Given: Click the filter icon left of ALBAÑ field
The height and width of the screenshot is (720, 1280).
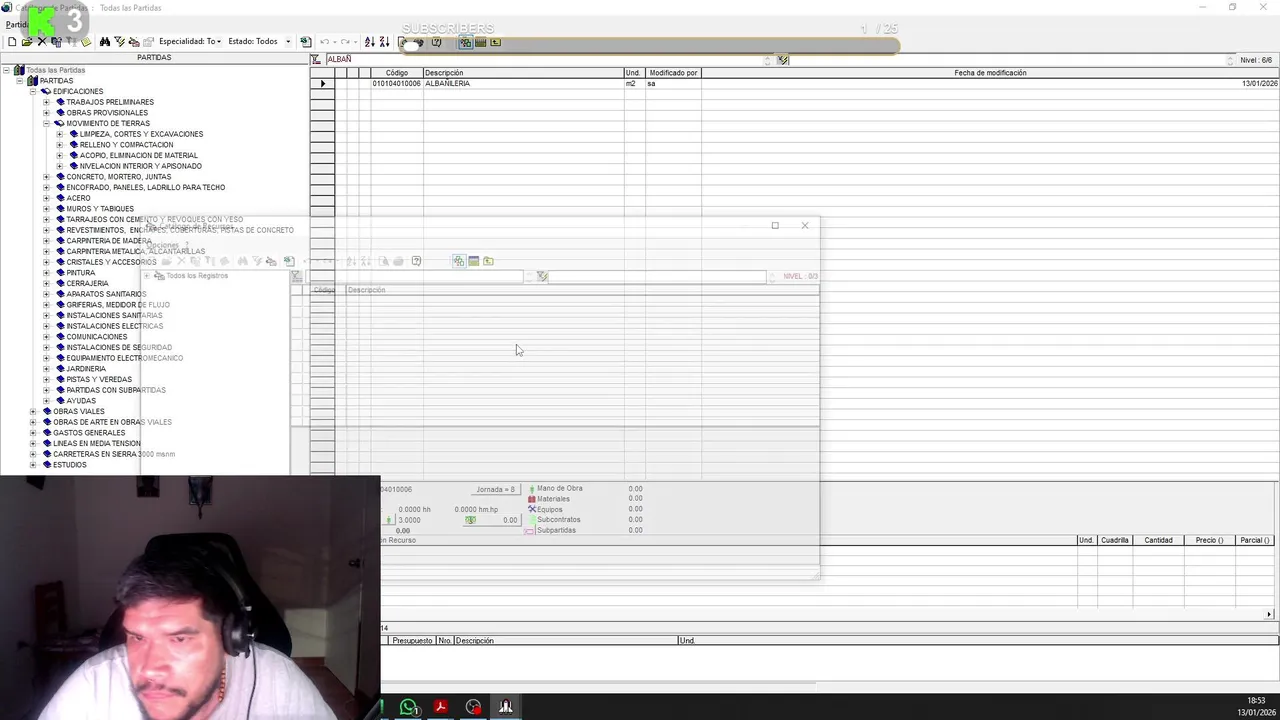Looking at the screenshot, I should (x=316, y=60).
